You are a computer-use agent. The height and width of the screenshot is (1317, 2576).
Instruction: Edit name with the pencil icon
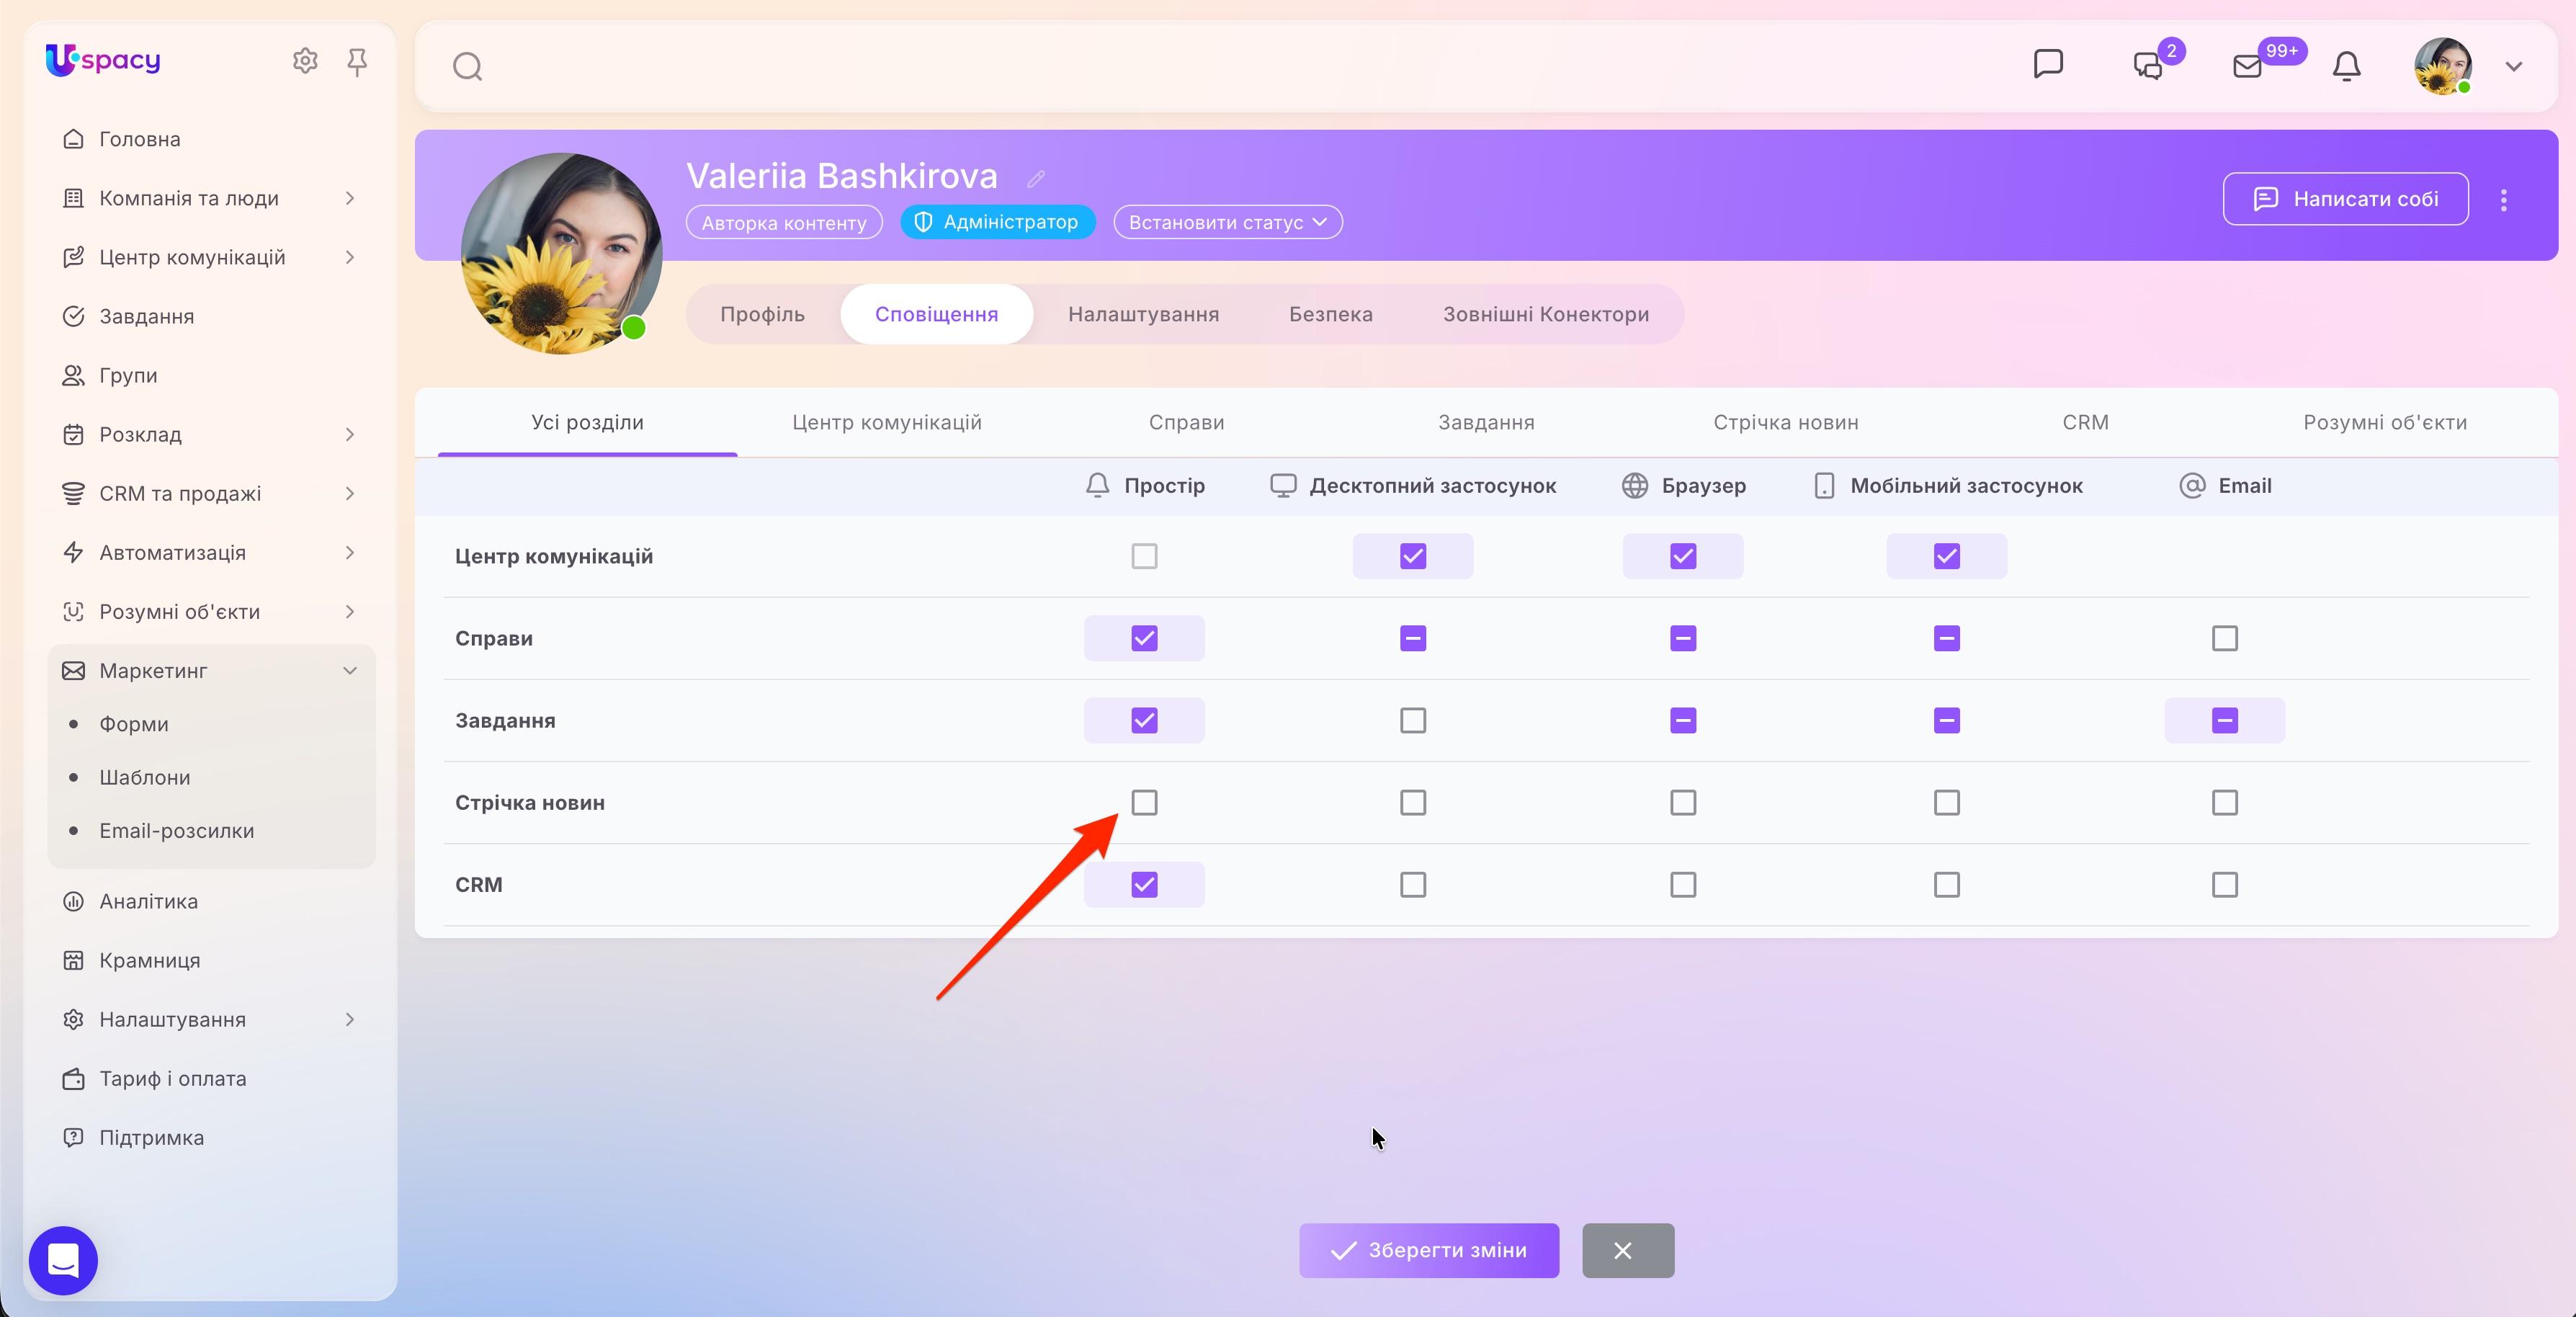click(1036, 178)
